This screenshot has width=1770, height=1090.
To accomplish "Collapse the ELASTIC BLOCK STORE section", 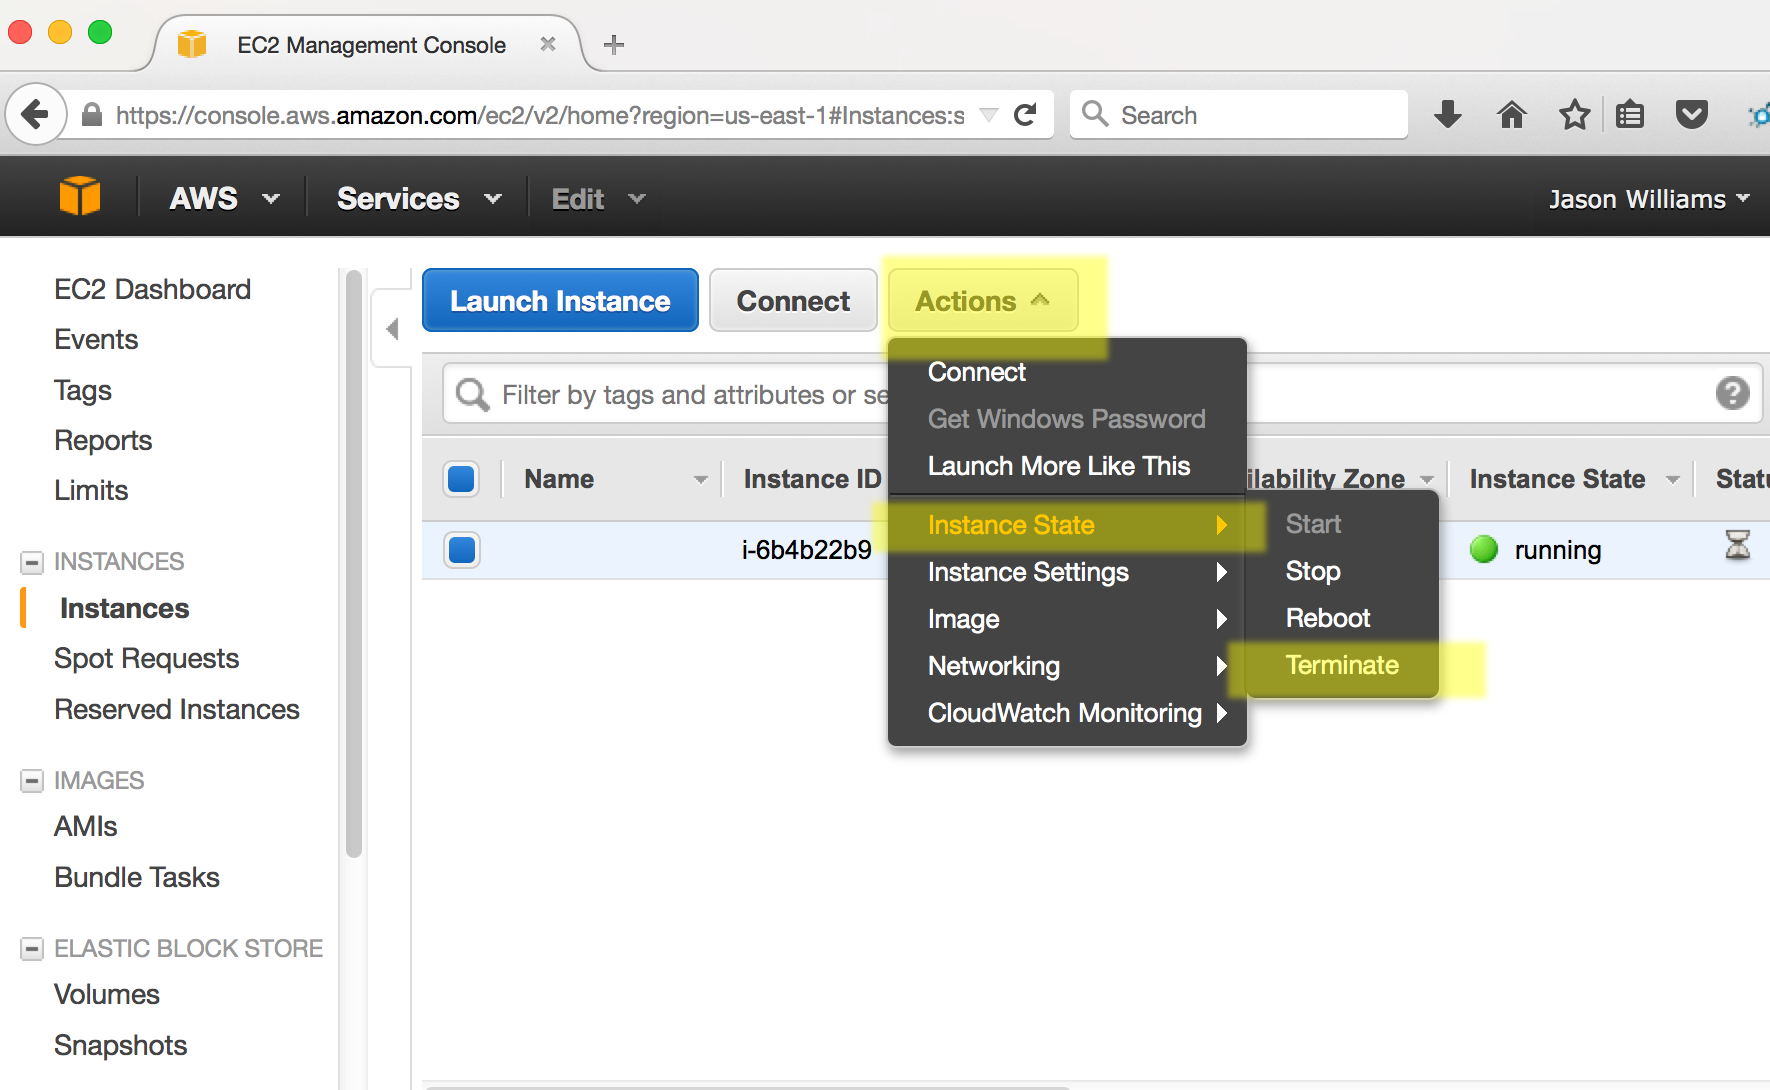I will point(32,948).
